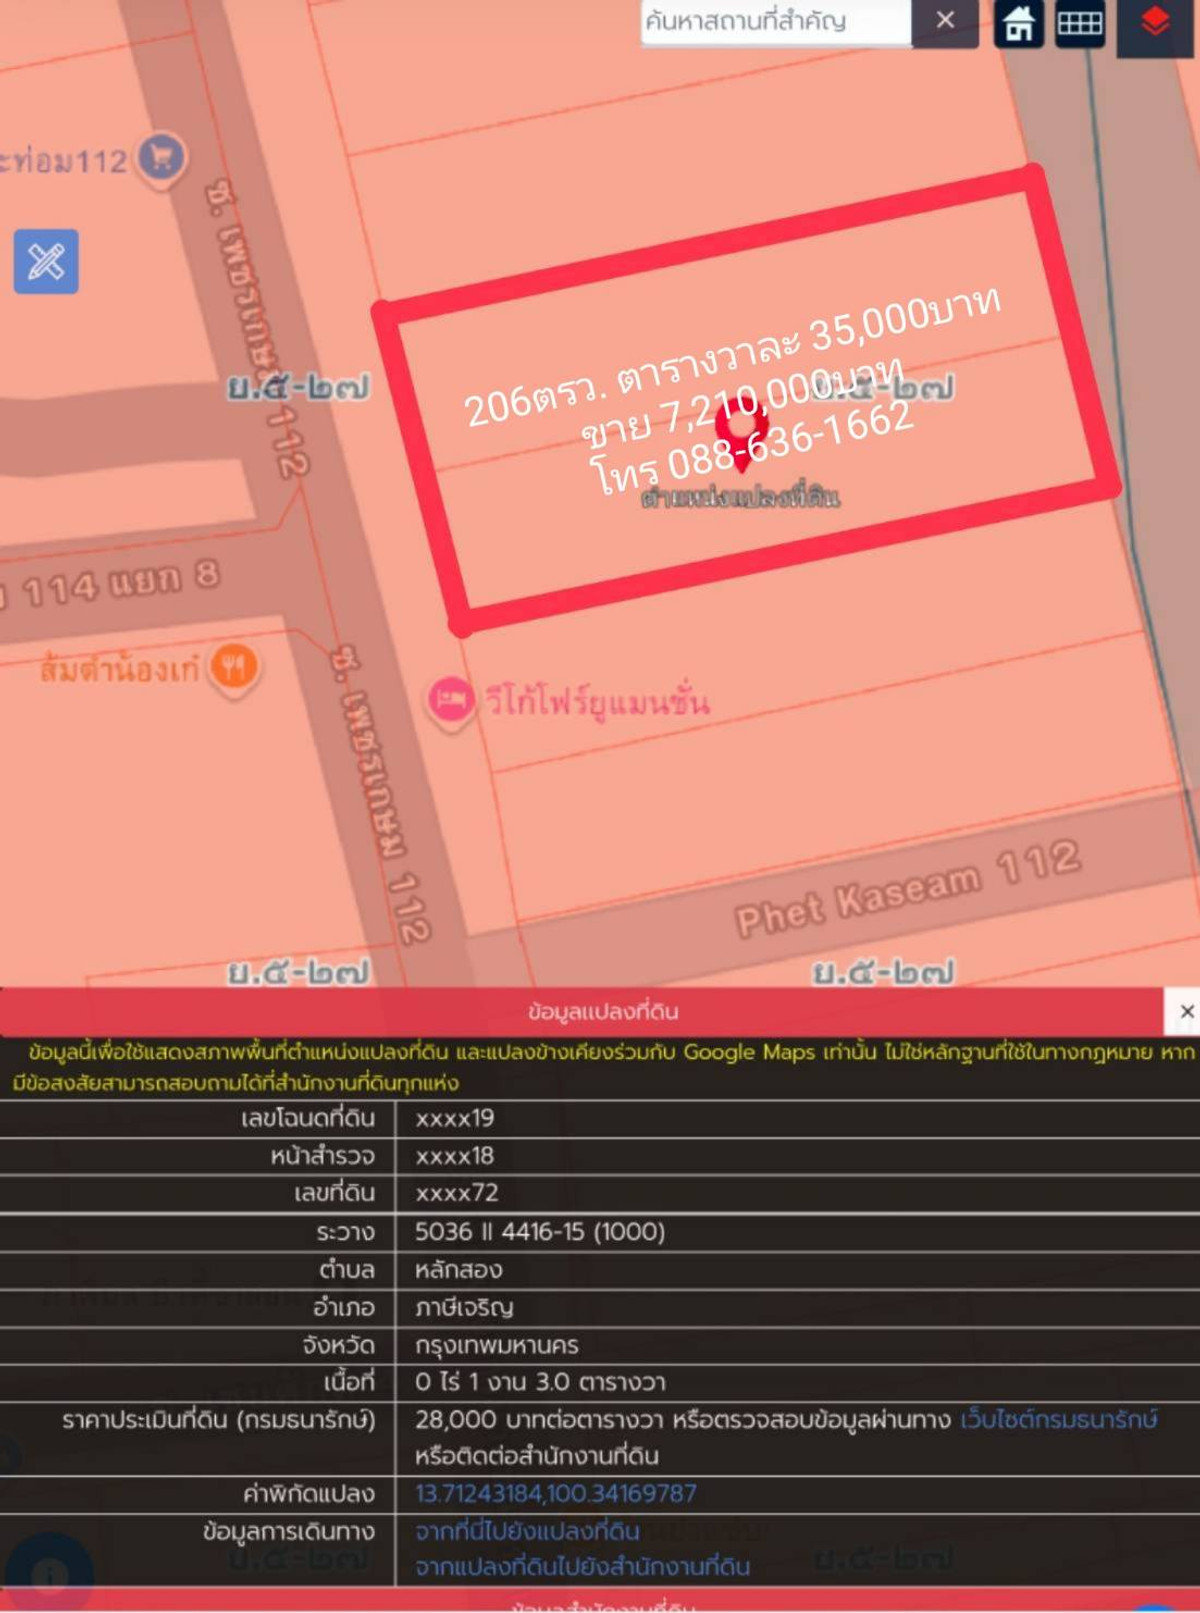
Task: Click the ข้อมูลแปลงที่ดิน panel header
Action: click(x=602, y=1011)
